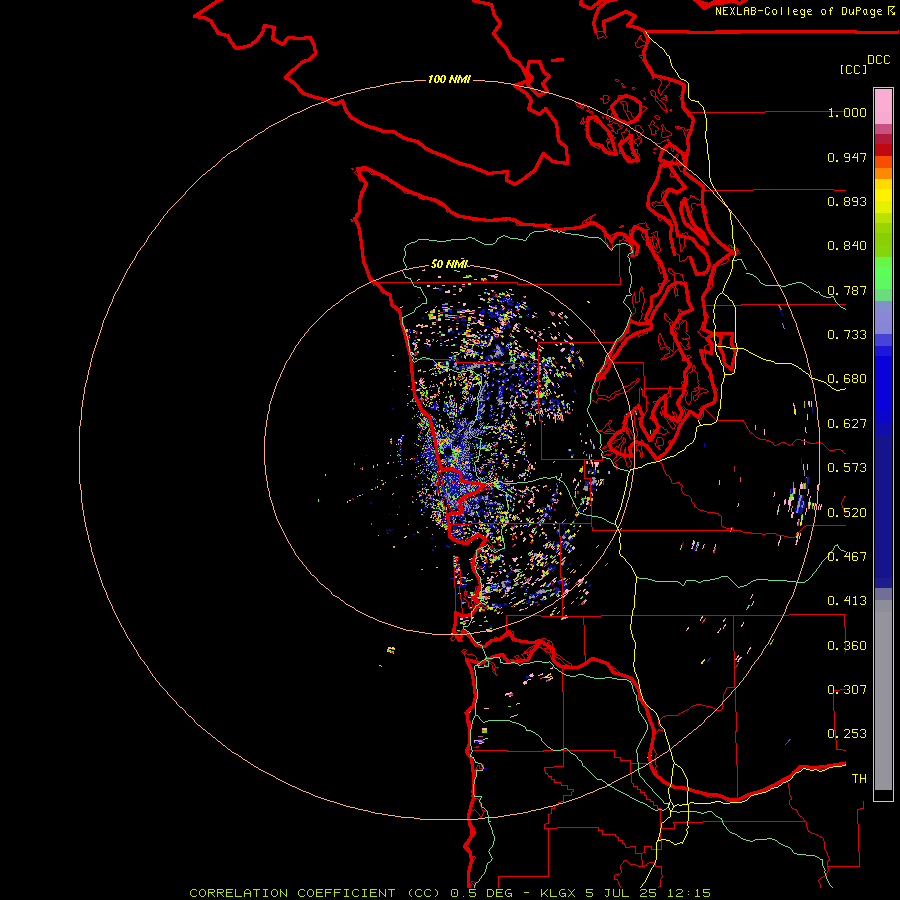Click the 0.787 color scale value
Image resolution: width=900 pixels, height=900 pixels.
pyautogui.click(x=847, y=290)
